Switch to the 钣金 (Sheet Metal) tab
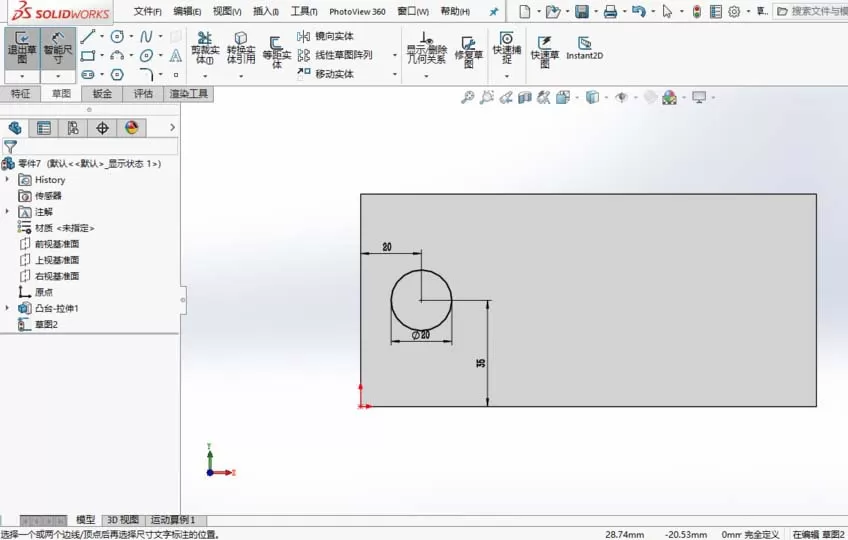The height and width of the screenshot is (540, 848). [102, 94]
